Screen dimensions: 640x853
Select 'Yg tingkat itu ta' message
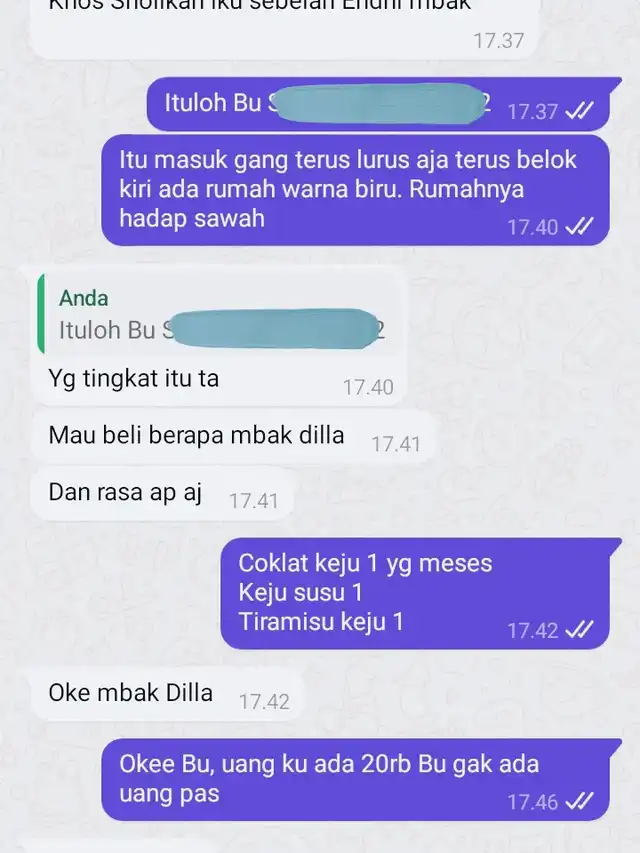pyautogui.click(x=134, y=379)
